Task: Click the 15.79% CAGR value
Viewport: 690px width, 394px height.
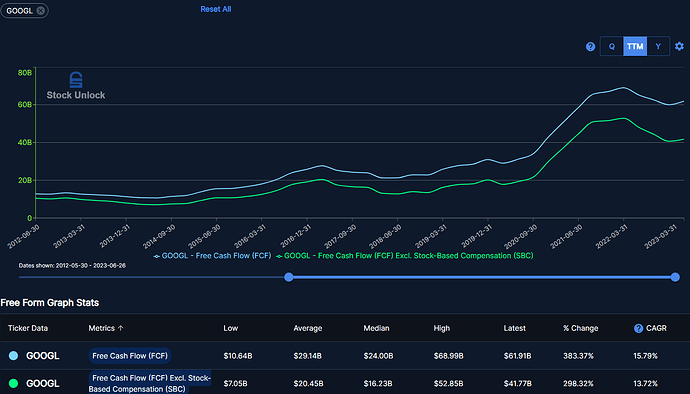Action: tap(646, 356)
